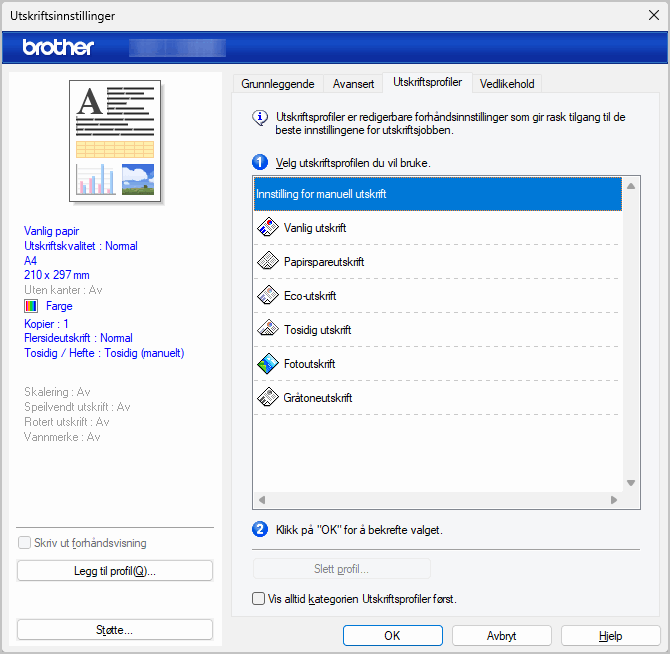
Task: Enable Vis alltid kategorien Utskriftsprofiler først
Action: 260,599
